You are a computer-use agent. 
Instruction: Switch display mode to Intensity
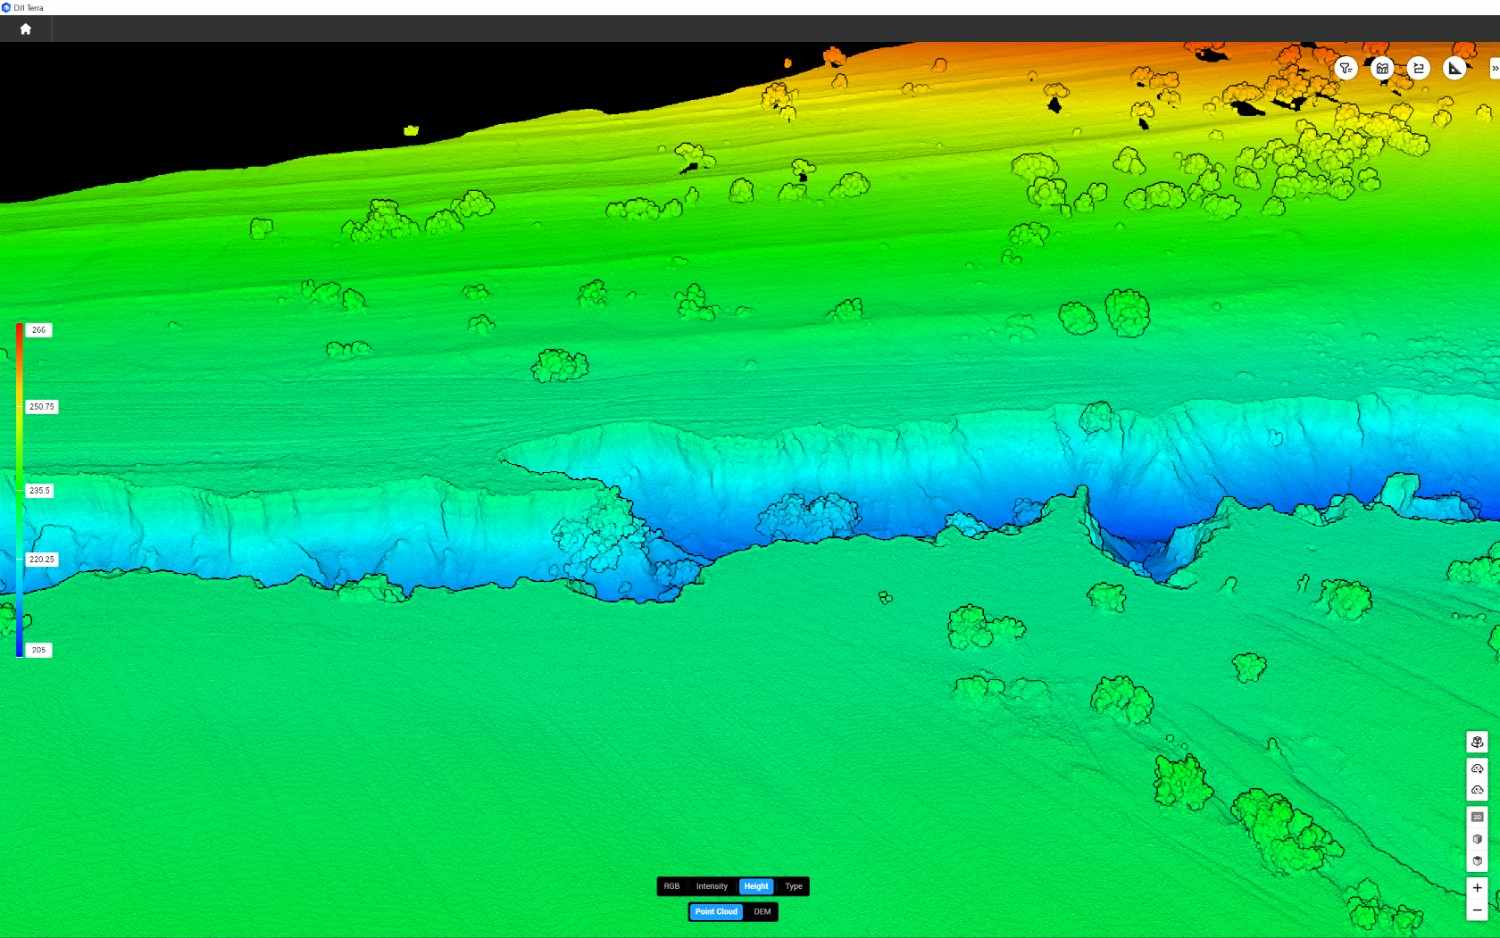712,886
